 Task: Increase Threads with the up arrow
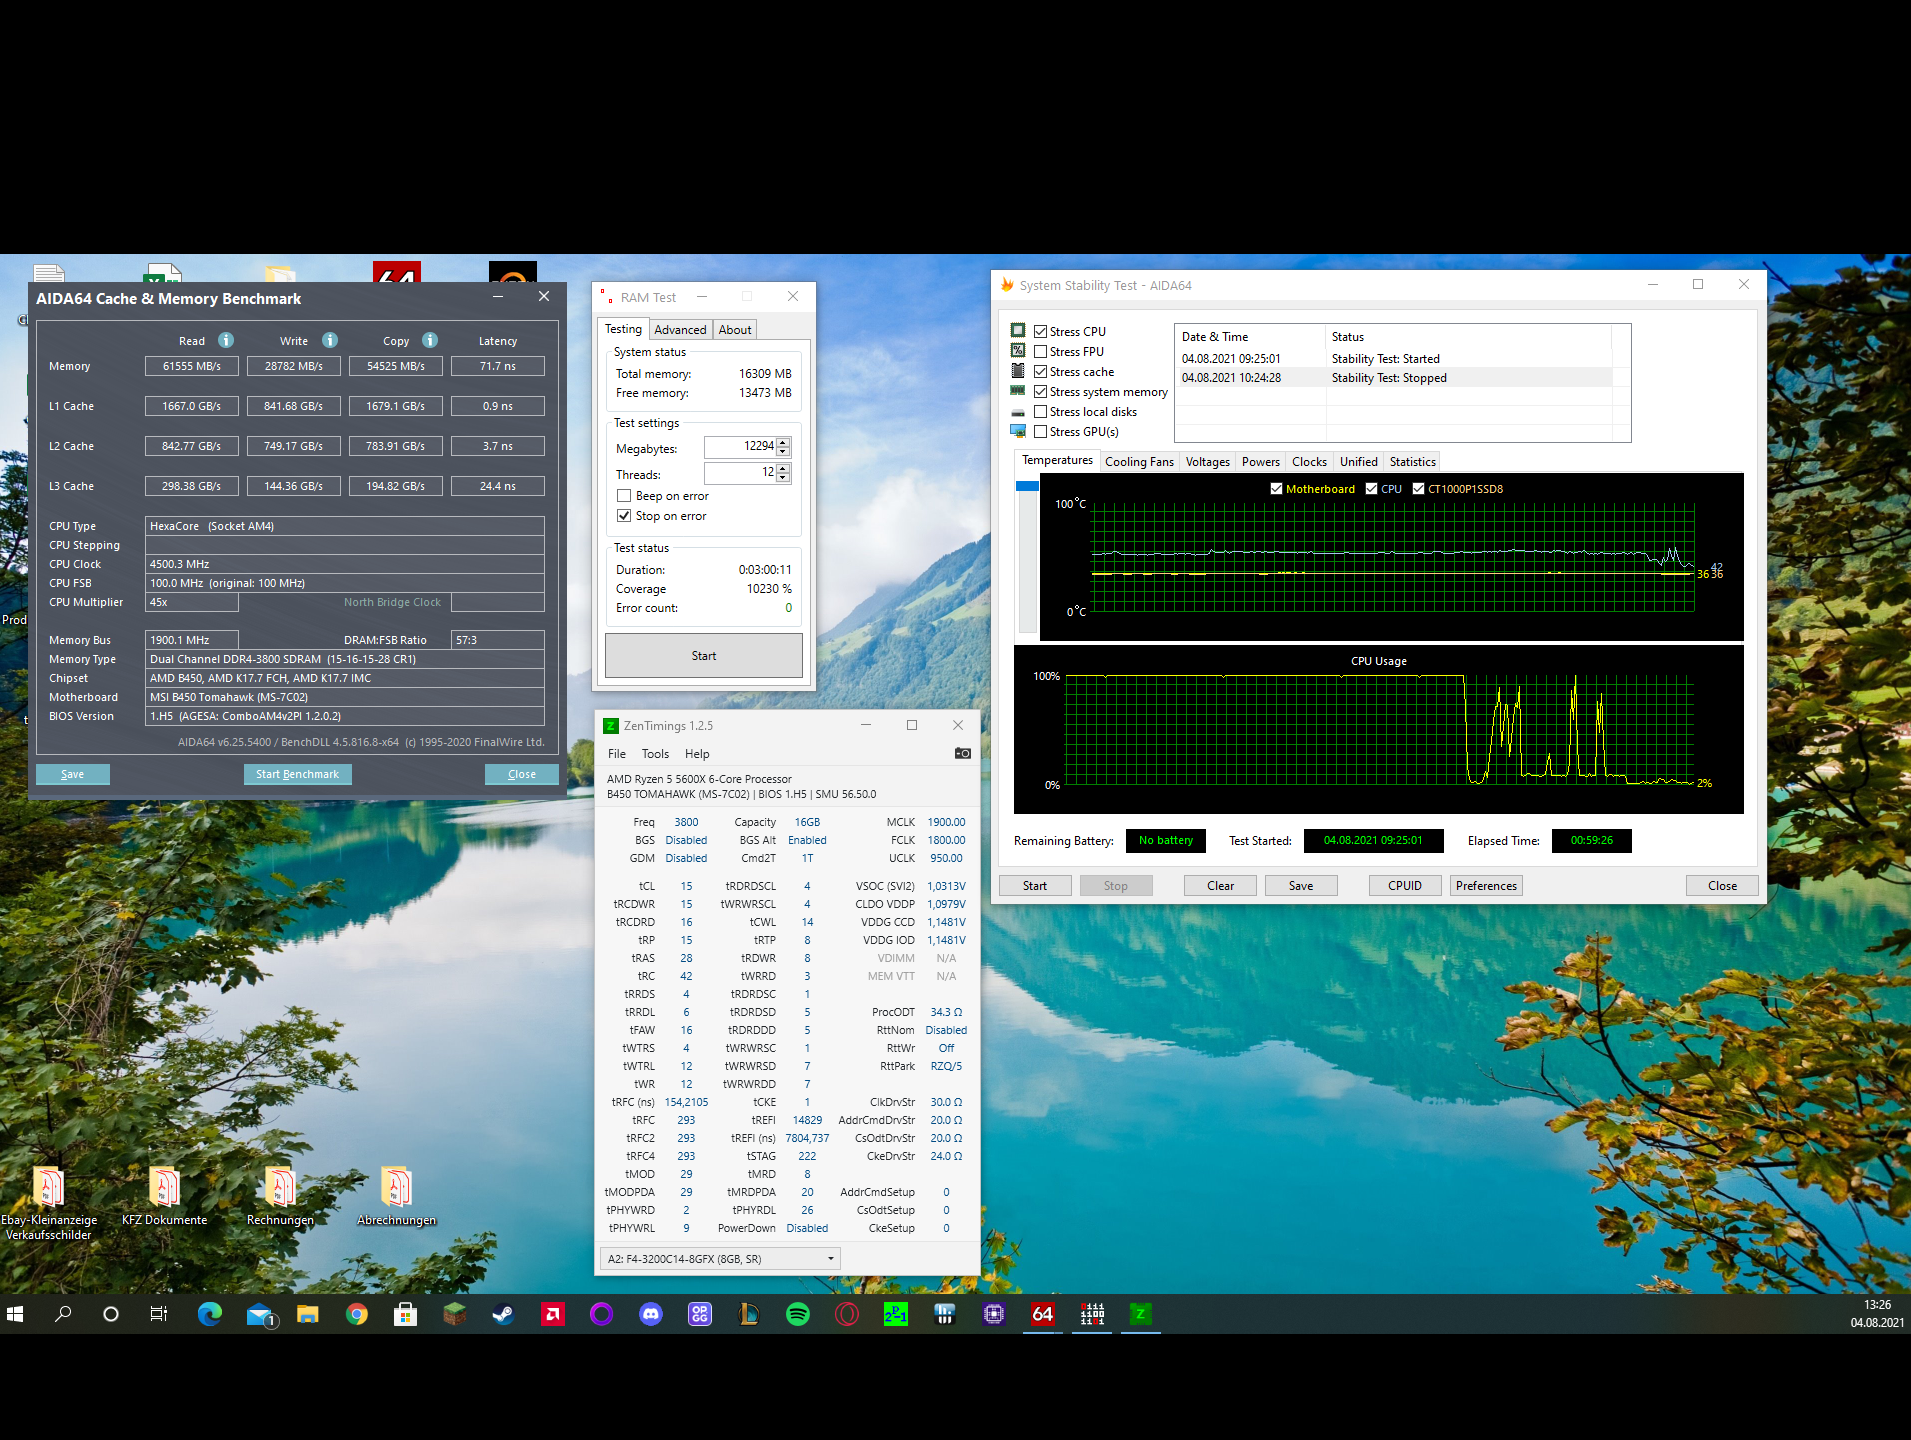[x=783, y=468]
